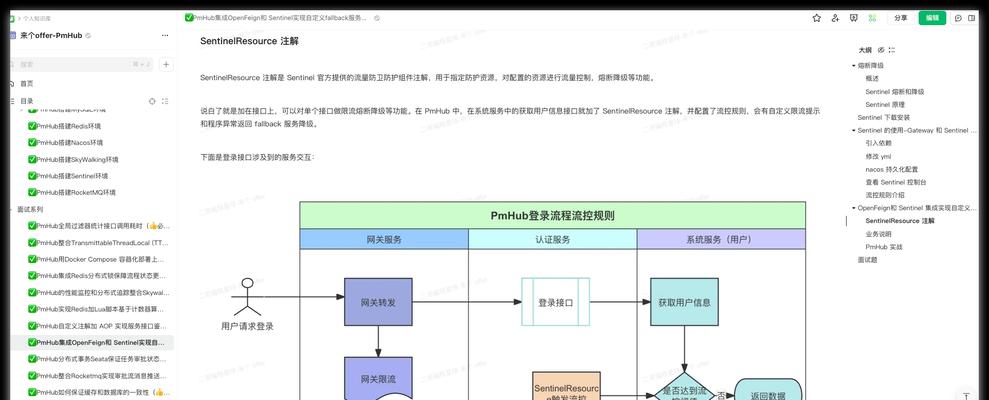Star this document as a favorite
989x400 pixels.
[817, 18]
